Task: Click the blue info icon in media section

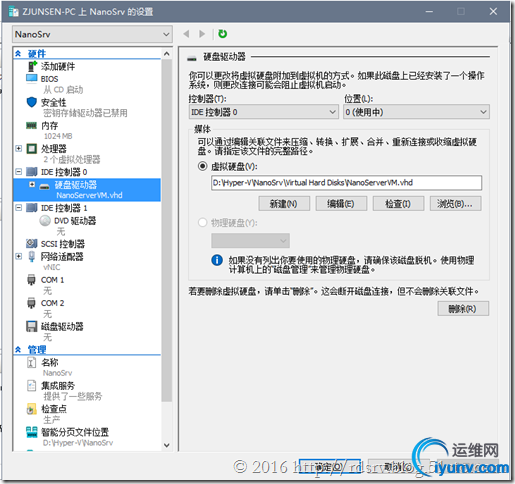Action: (x=217, y=260)
